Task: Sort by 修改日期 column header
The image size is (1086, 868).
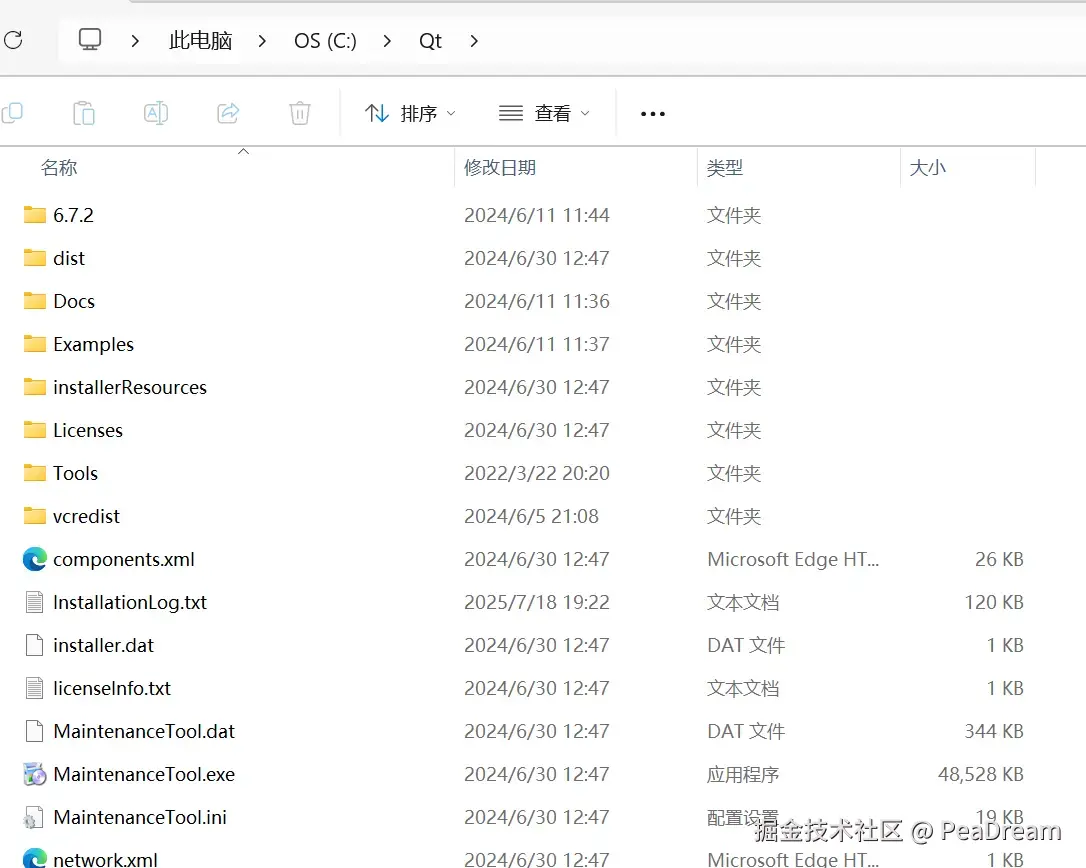Action: pos(500,168)
